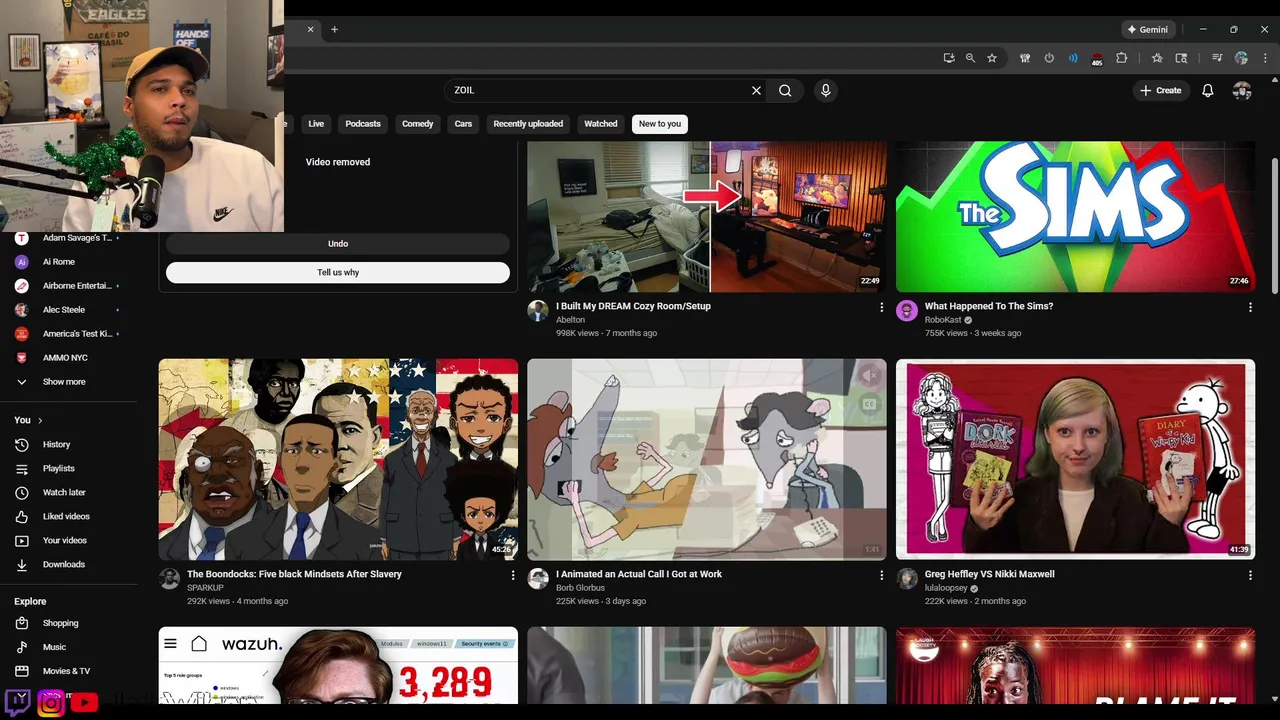This screenshot has width=1280, height=720.
Task: Open Liked videos in sidebar
Action: click(x=68, y=516)
